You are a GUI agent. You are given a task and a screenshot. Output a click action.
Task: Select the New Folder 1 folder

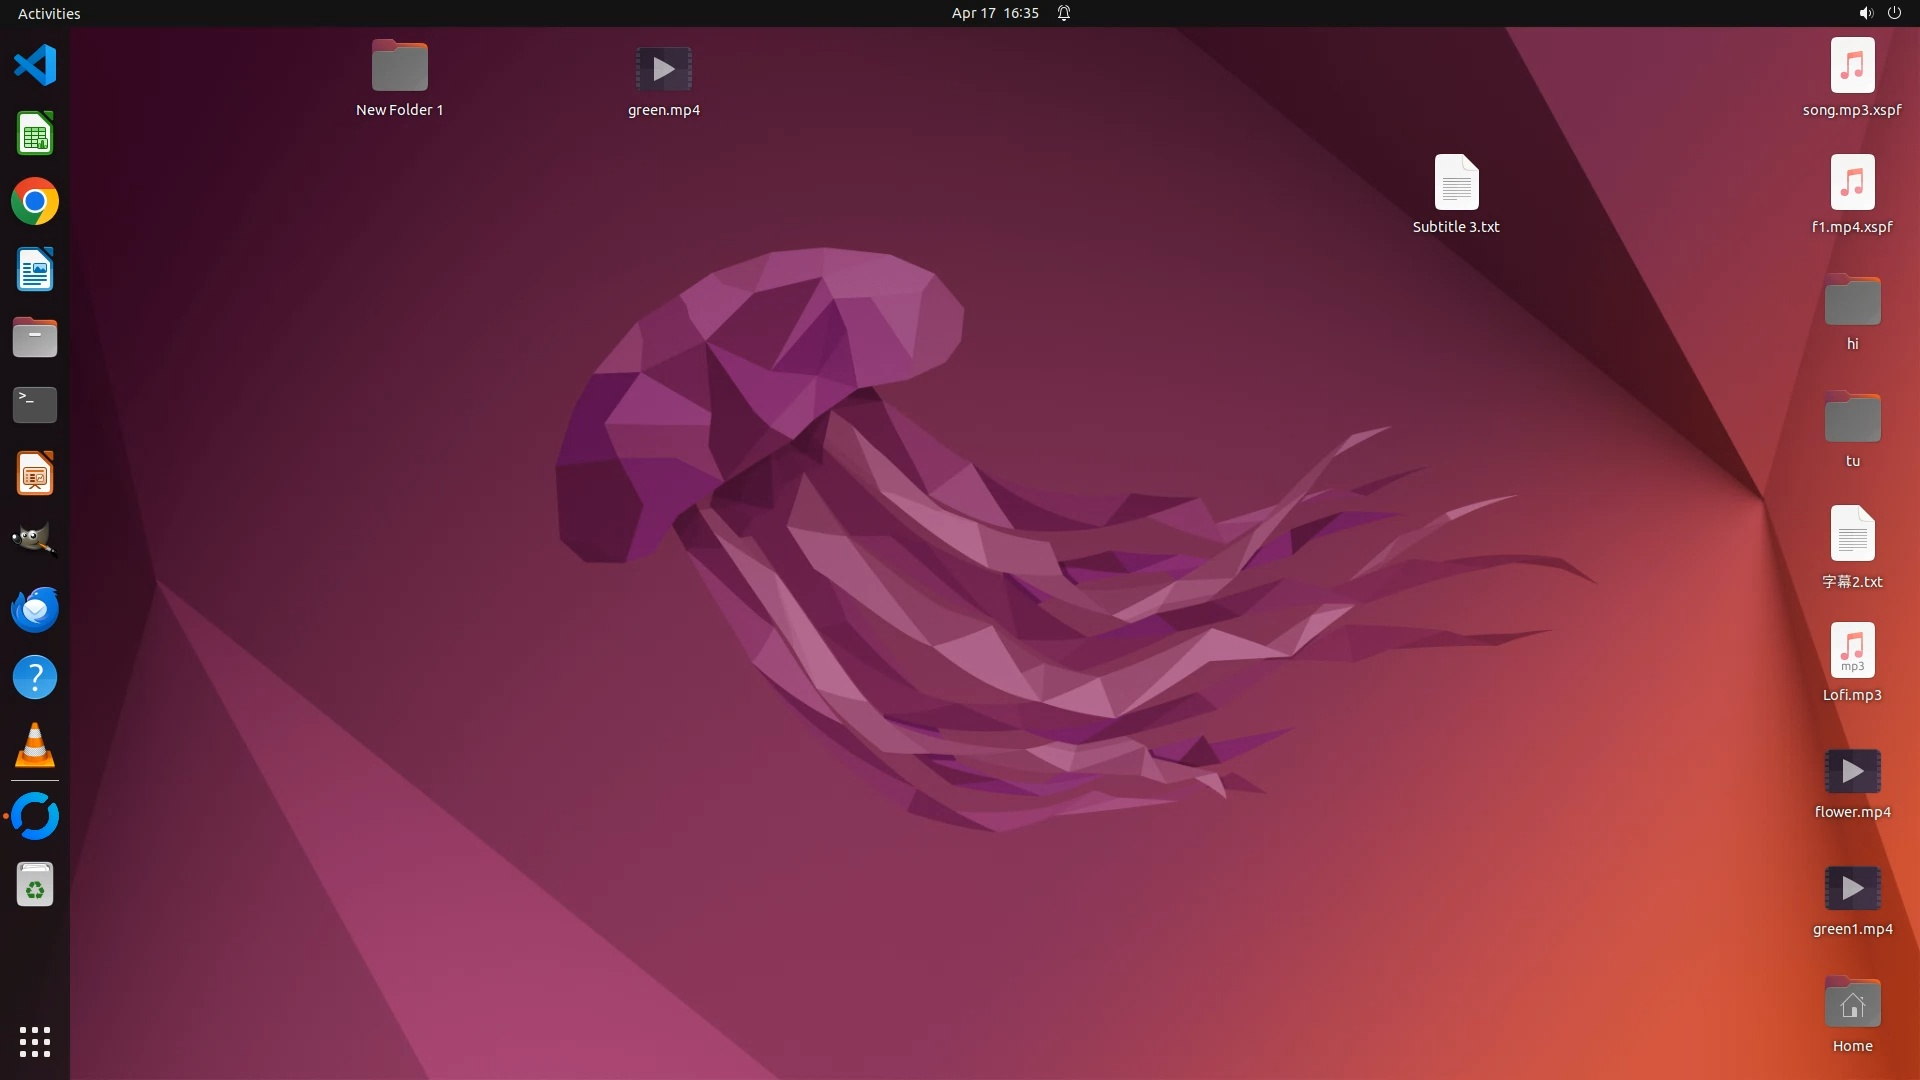point(399,68)
